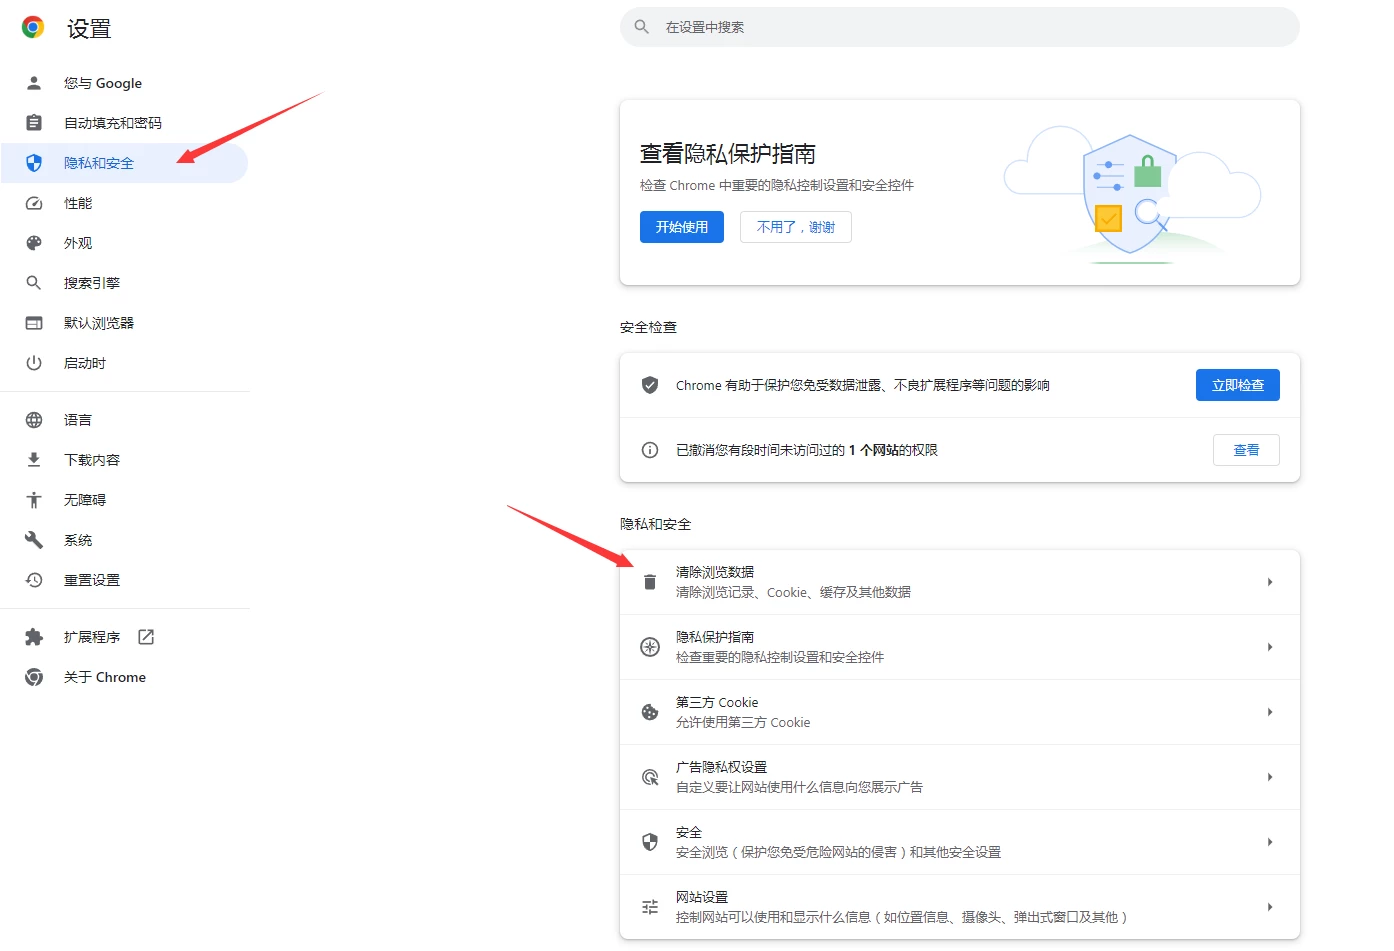Click the ad target icon for 广告隐私权设置
This screenshot has width=1394, height=951.
(x=650, y=777)
